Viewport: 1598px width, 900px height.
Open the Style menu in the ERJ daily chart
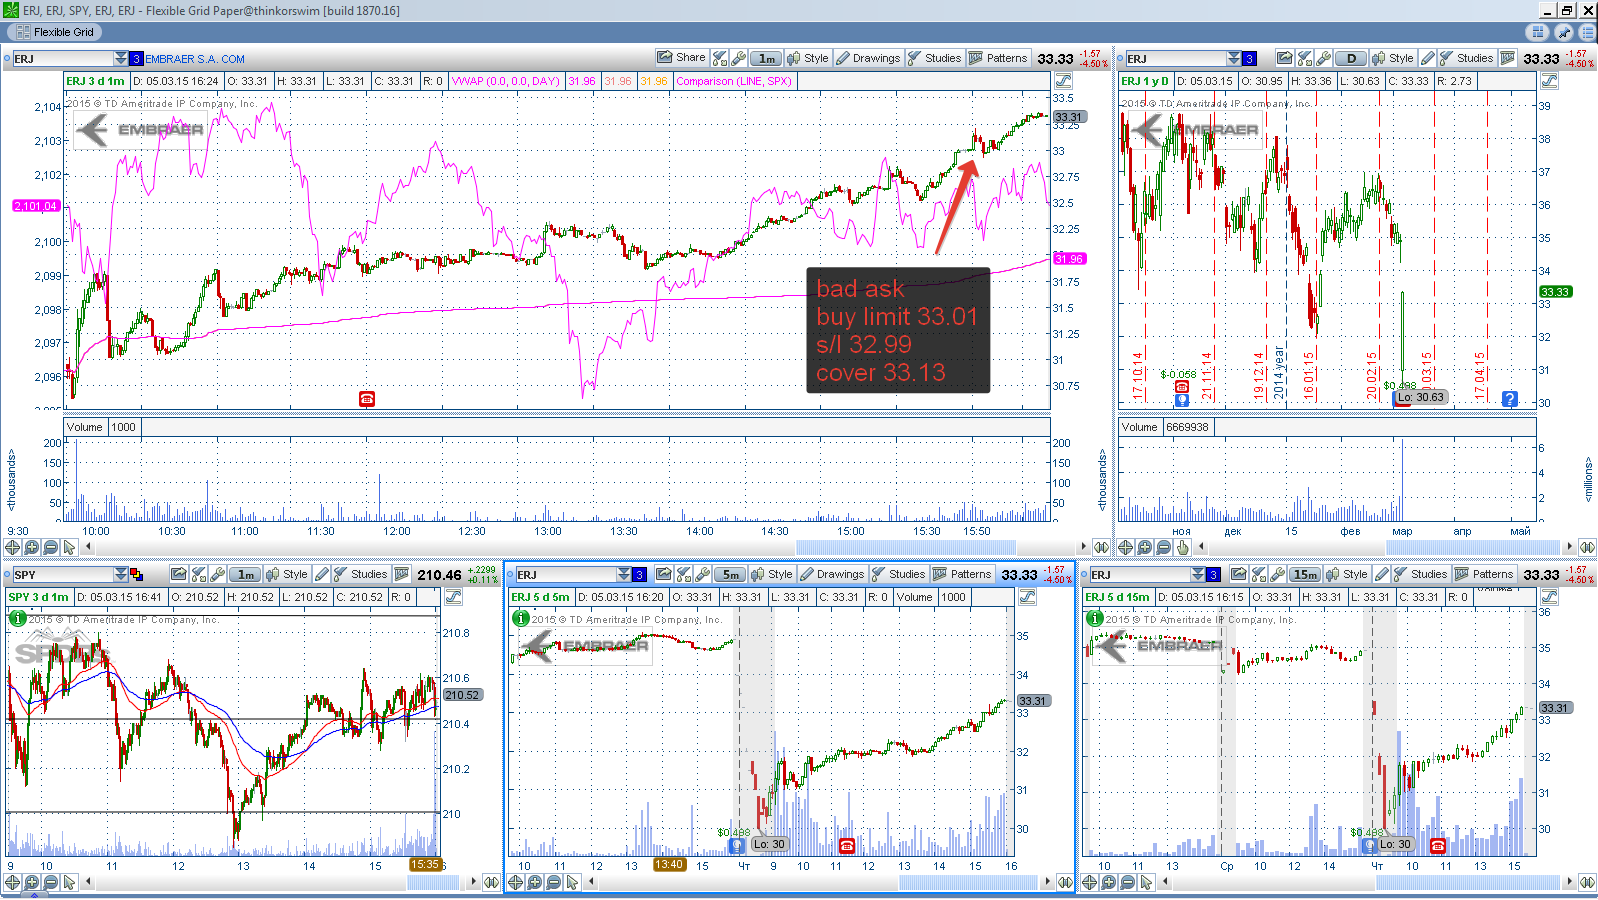(x=1393, y=58)
